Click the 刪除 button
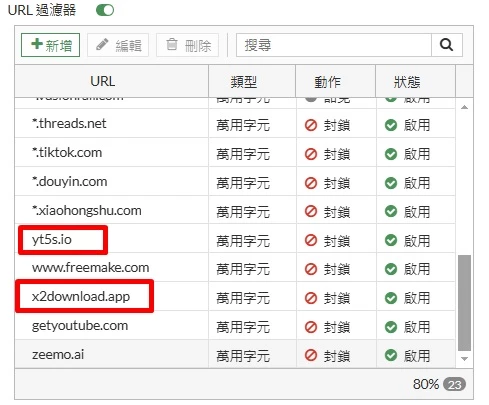 [x=188, y=45]
